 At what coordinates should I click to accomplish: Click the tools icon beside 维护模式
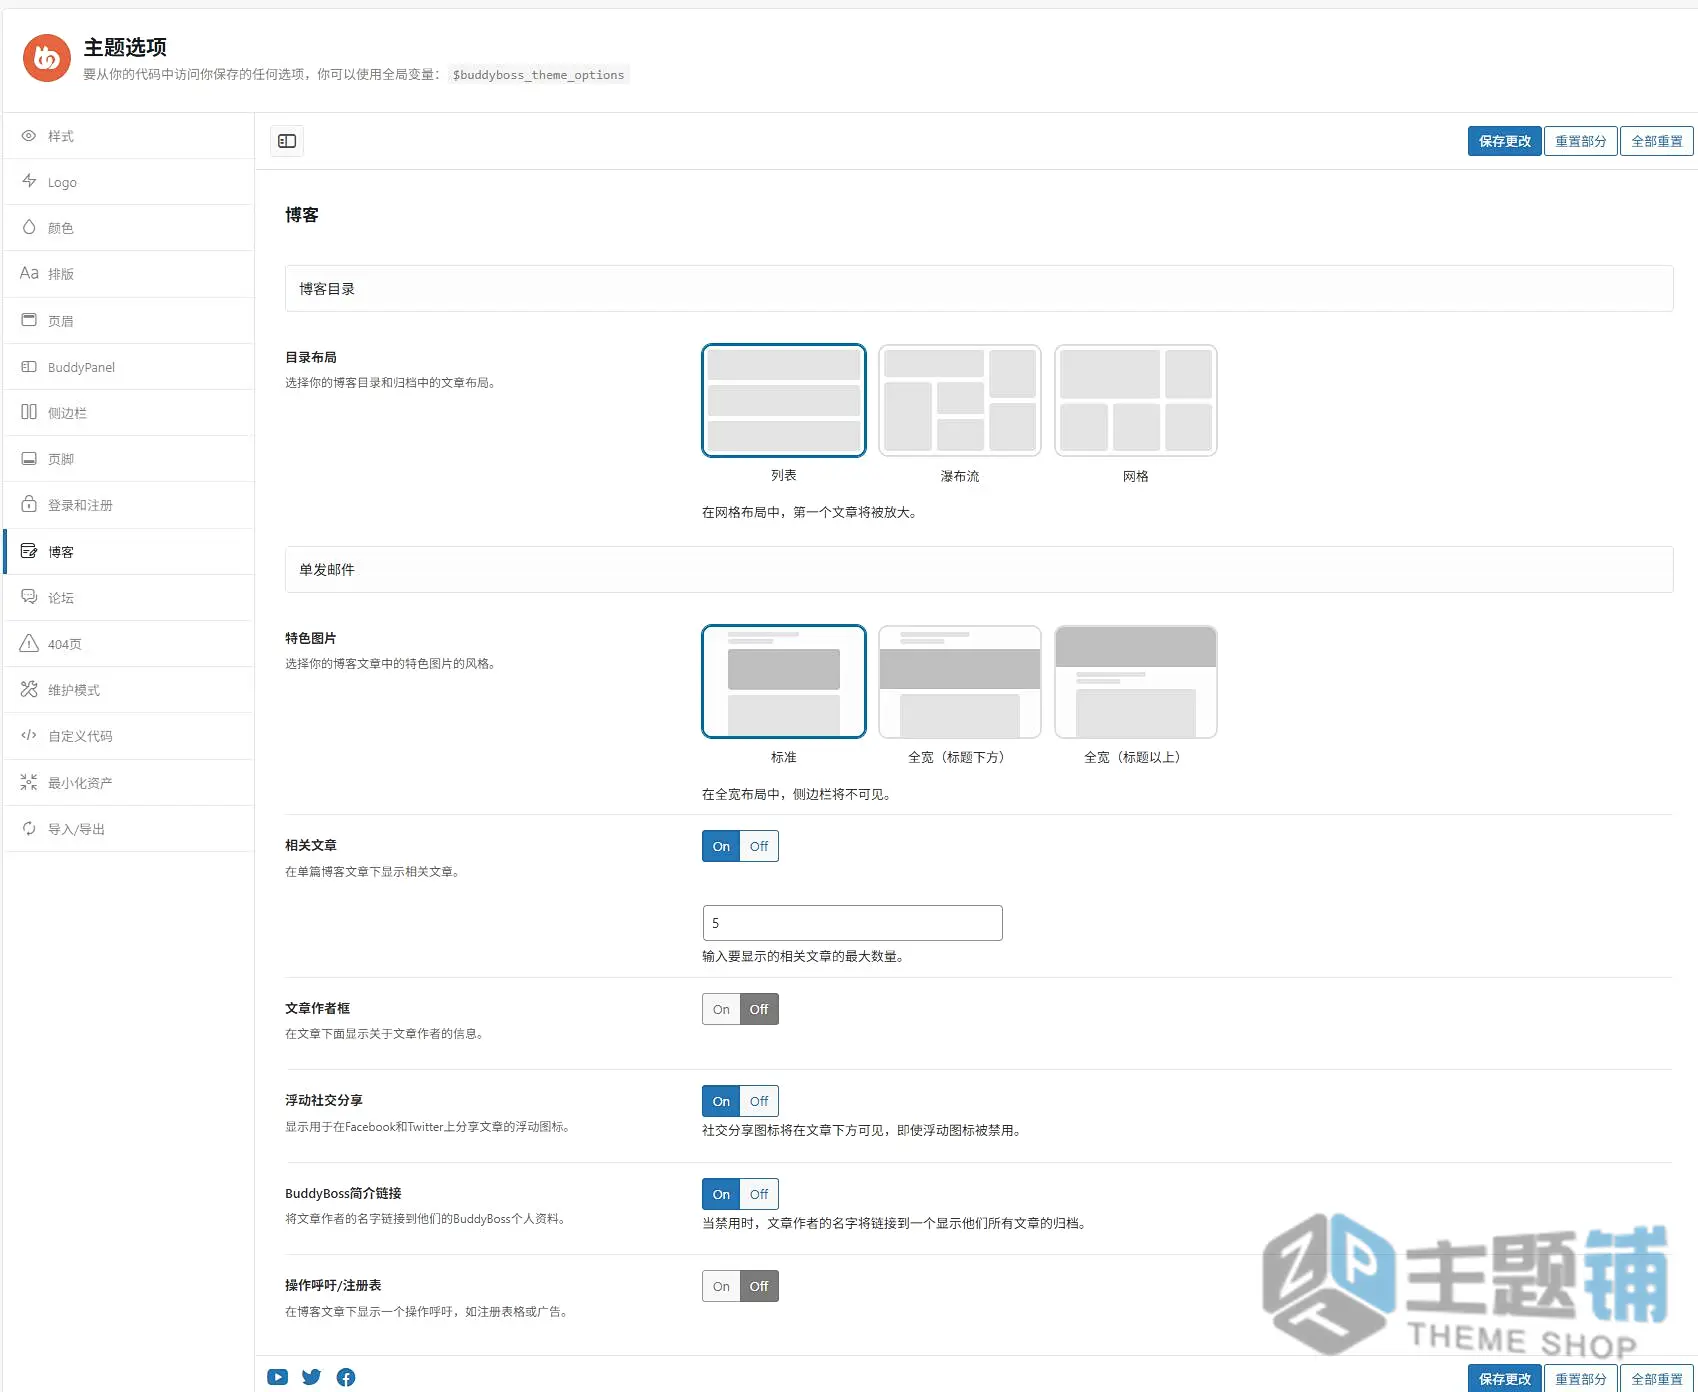pos(29,689)
